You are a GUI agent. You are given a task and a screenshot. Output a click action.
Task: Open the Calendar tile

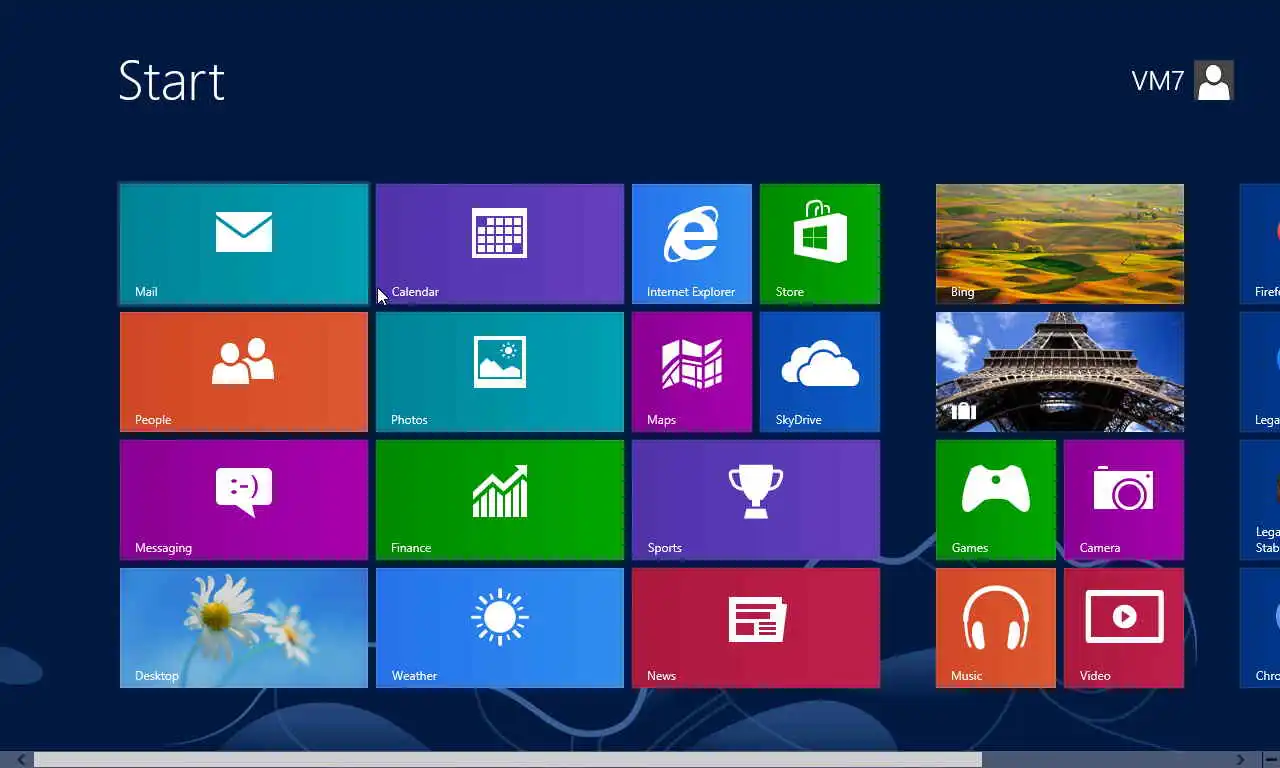pos(500,244)
